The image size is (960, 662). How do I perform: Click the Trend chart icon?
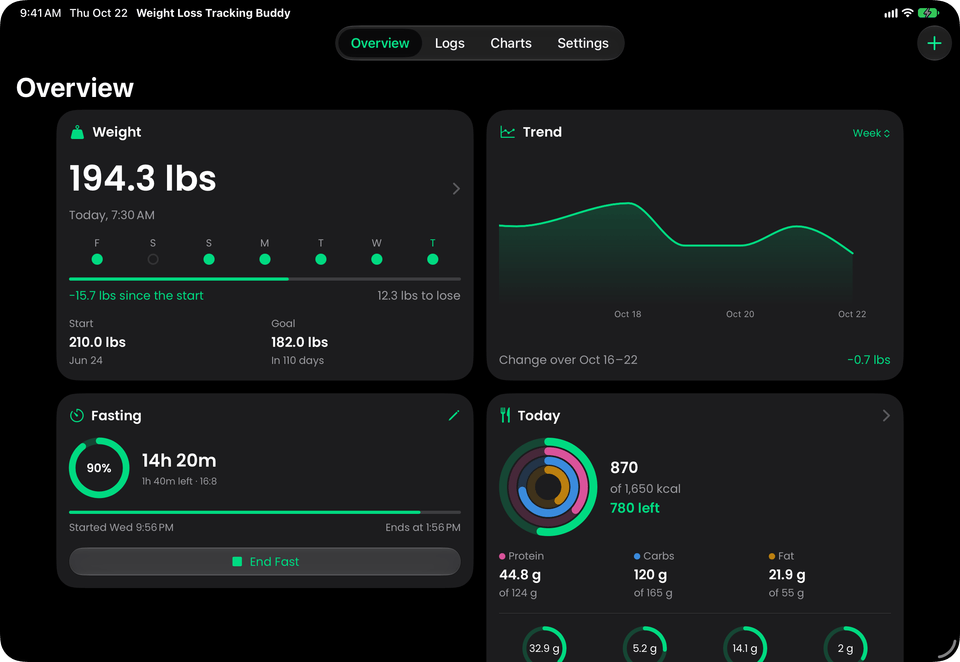click(508, 132)
